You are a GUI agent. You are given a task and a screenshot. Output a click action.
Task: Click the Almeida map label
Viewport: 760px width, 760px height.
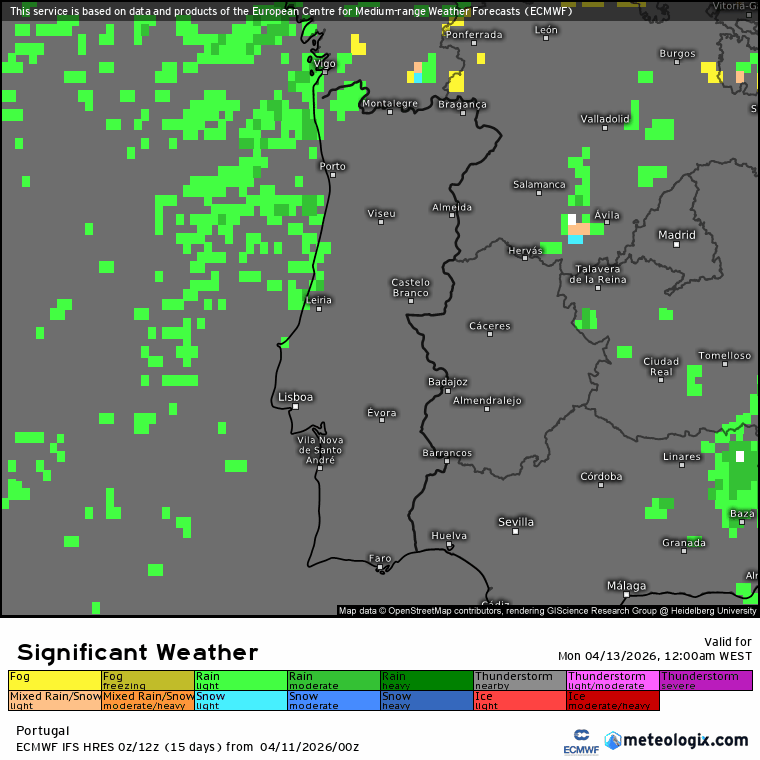[452, 207]
